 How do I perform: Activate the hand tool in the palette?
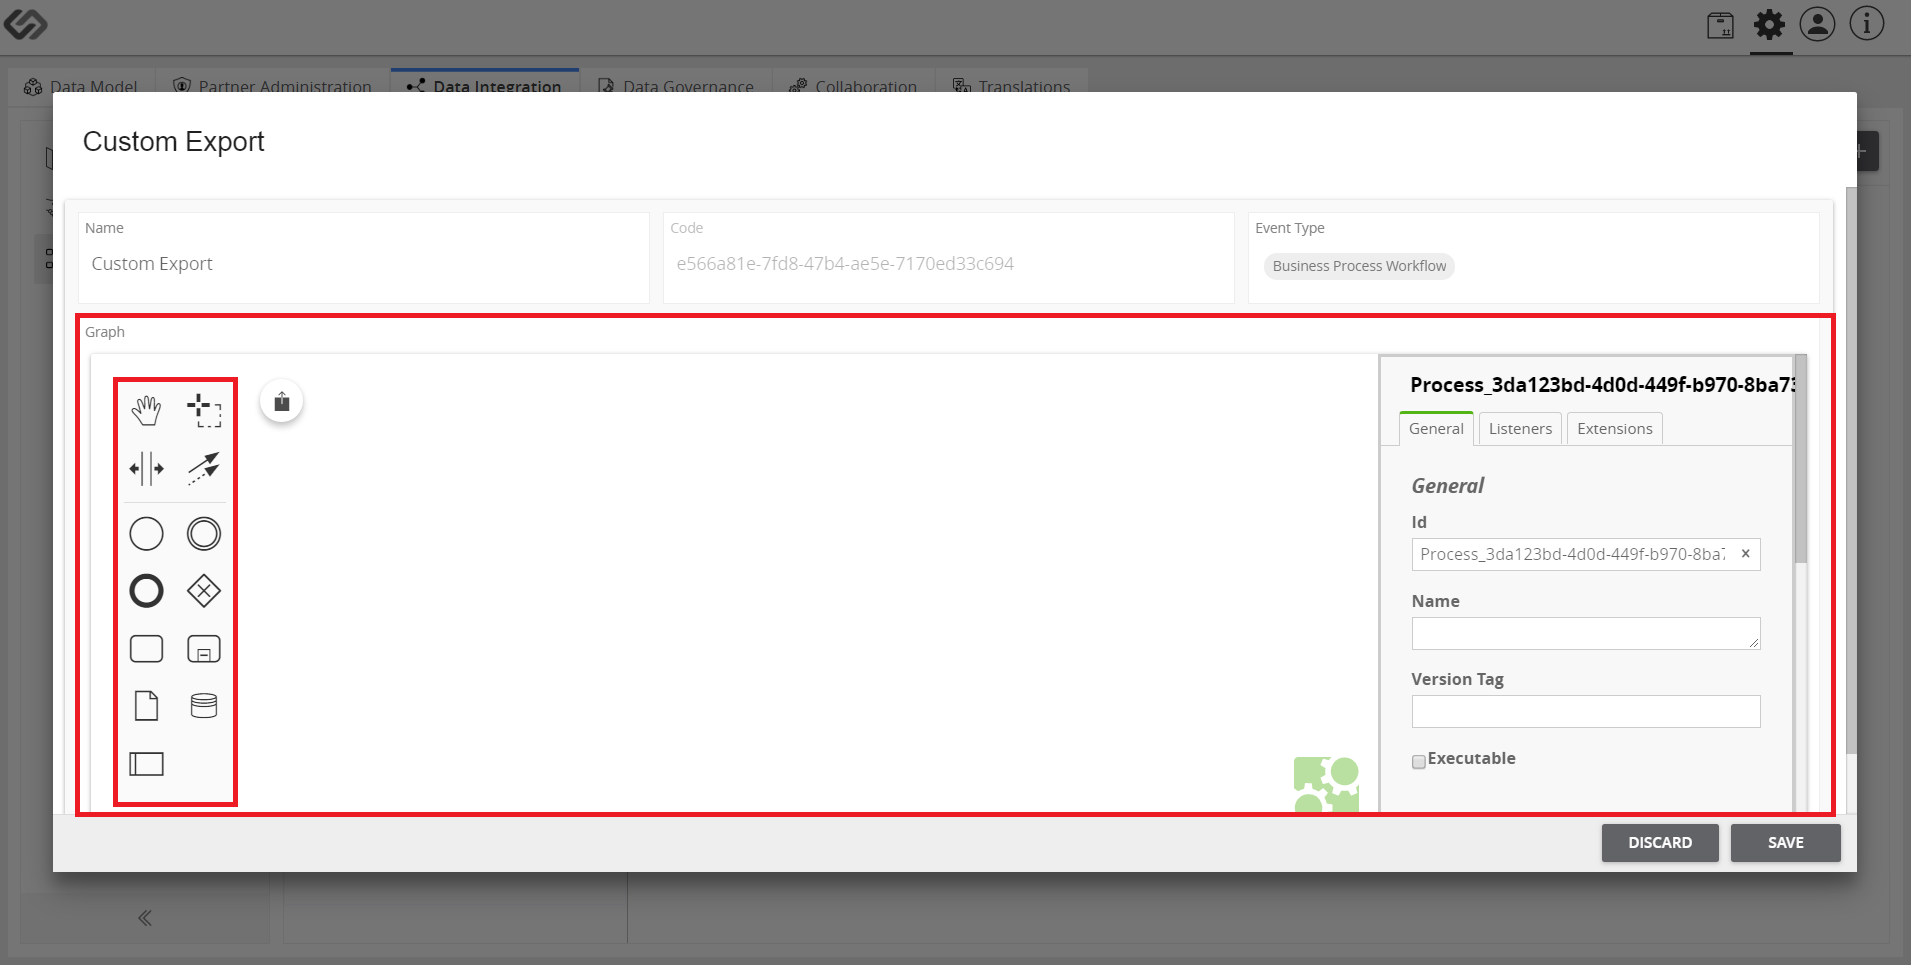(x=146, y=410)
